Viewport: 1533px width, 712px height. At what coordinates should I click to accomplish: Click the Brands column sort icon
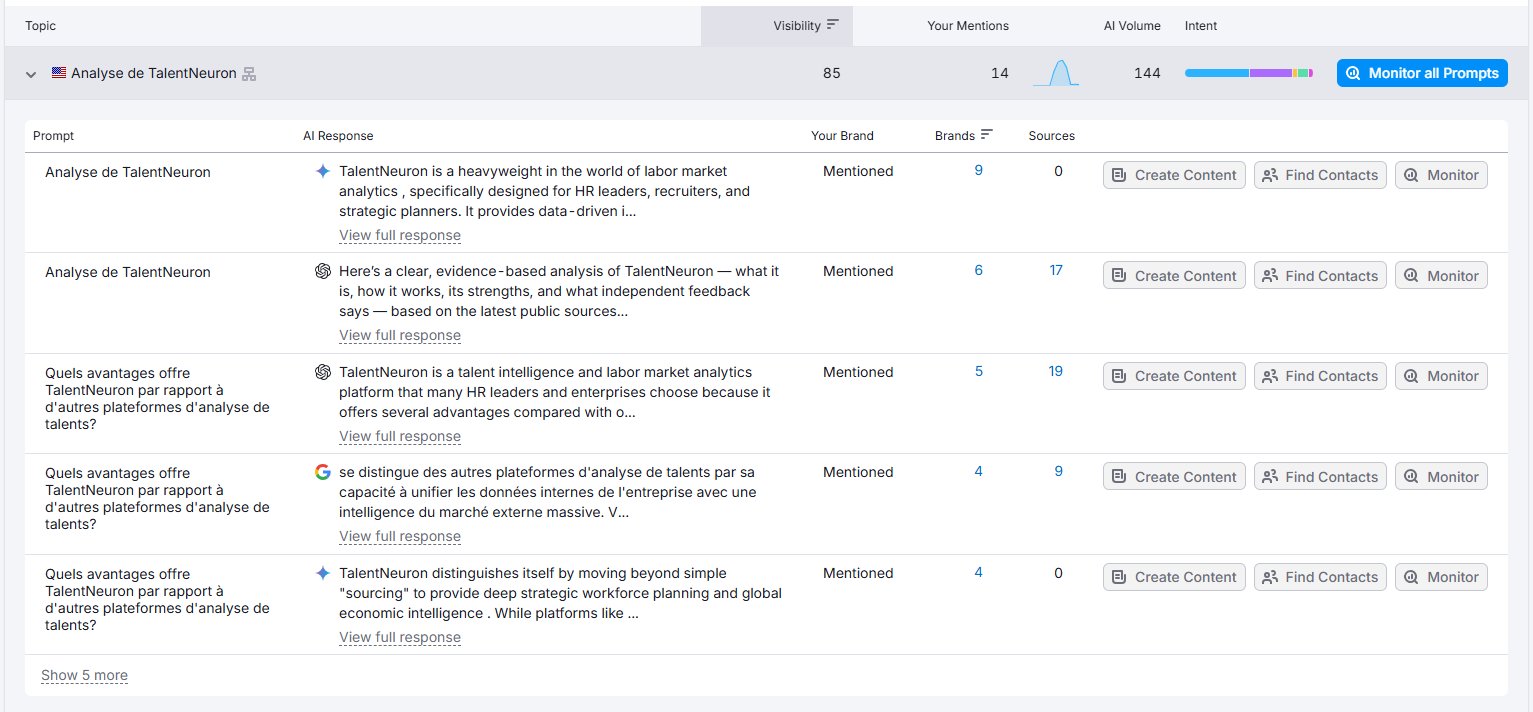pos(987,135)
